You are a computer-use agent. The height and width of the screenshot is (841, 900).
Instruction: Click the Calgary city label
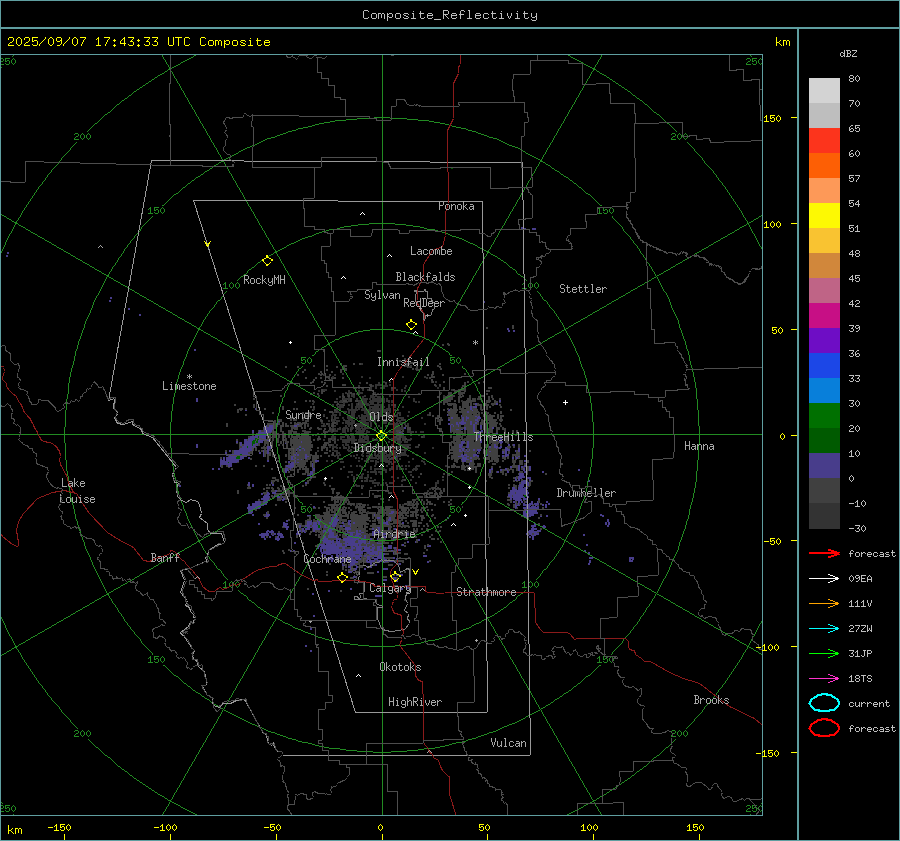[390, 588]
